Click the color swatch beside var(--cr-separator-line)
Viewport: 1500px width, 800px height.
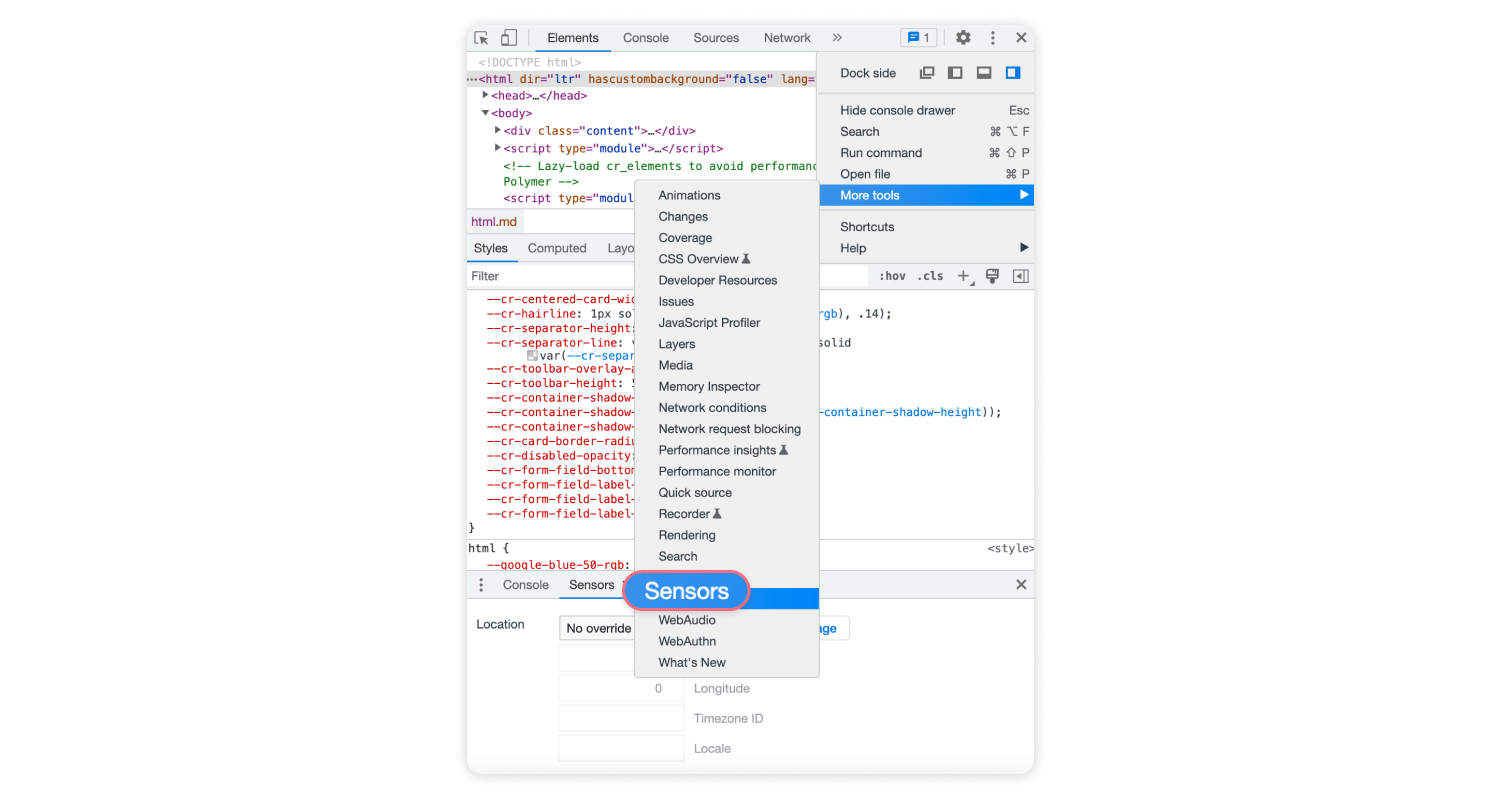click(535, 355)
